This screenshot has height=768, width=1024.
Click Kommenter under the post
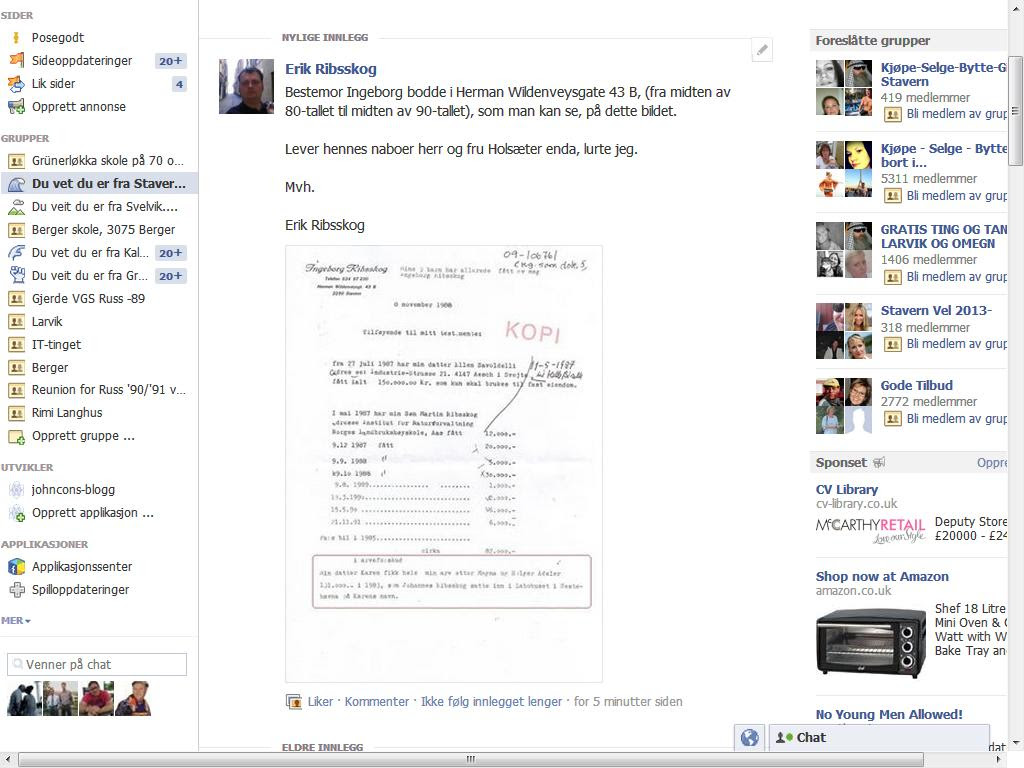tap(377, 701)
